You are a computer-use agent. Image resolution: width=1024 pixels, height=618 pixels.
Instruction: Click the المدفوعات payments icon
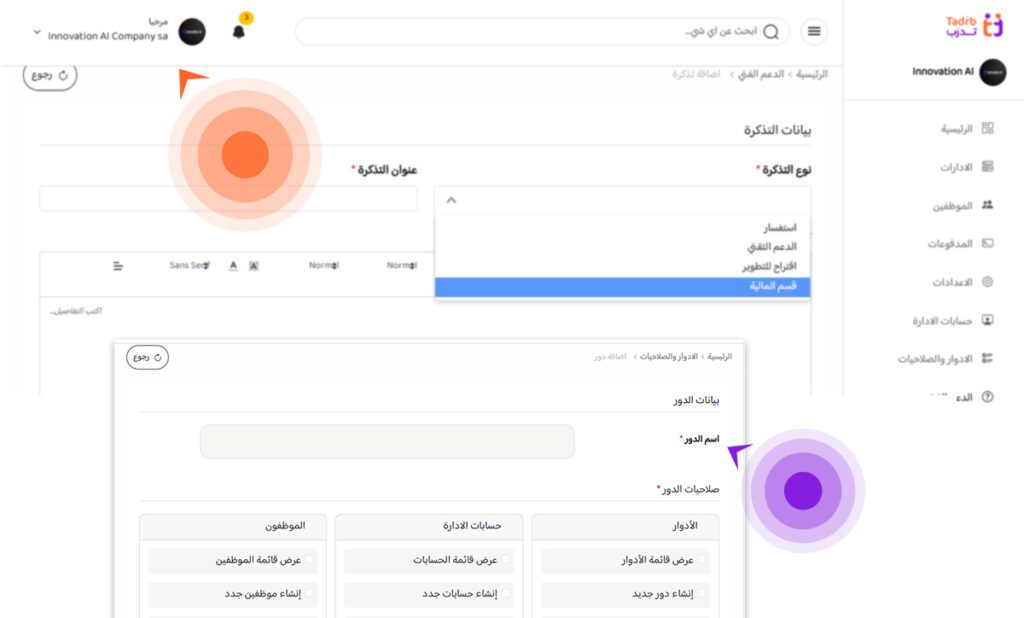(x=987, y=243)
